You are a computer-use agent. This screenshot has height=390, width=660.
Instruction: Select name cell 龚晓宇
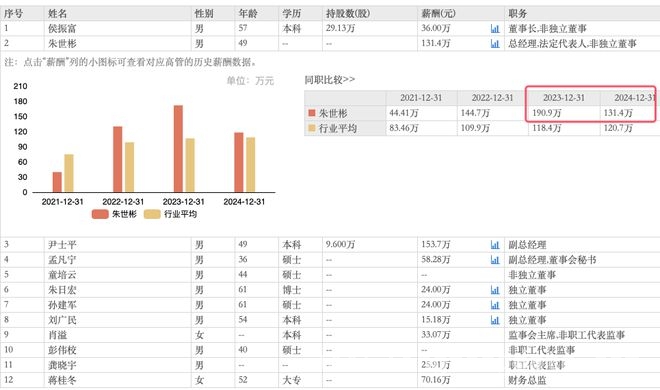[62, 365]
